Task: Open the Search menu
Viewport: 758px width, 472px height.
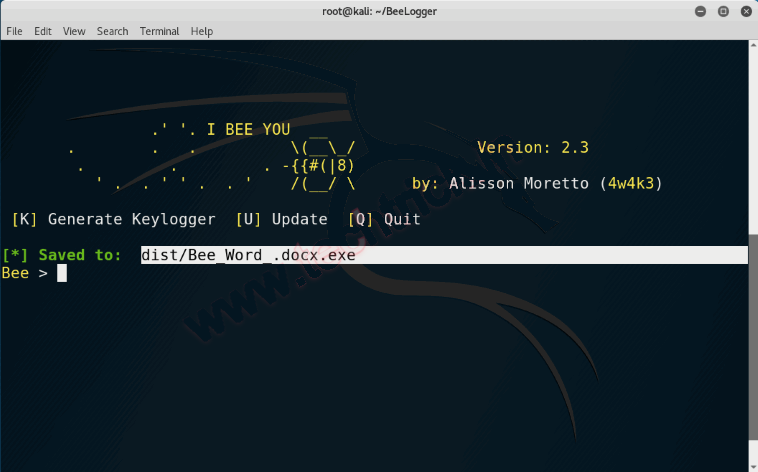Action: [x=112, y=31]
